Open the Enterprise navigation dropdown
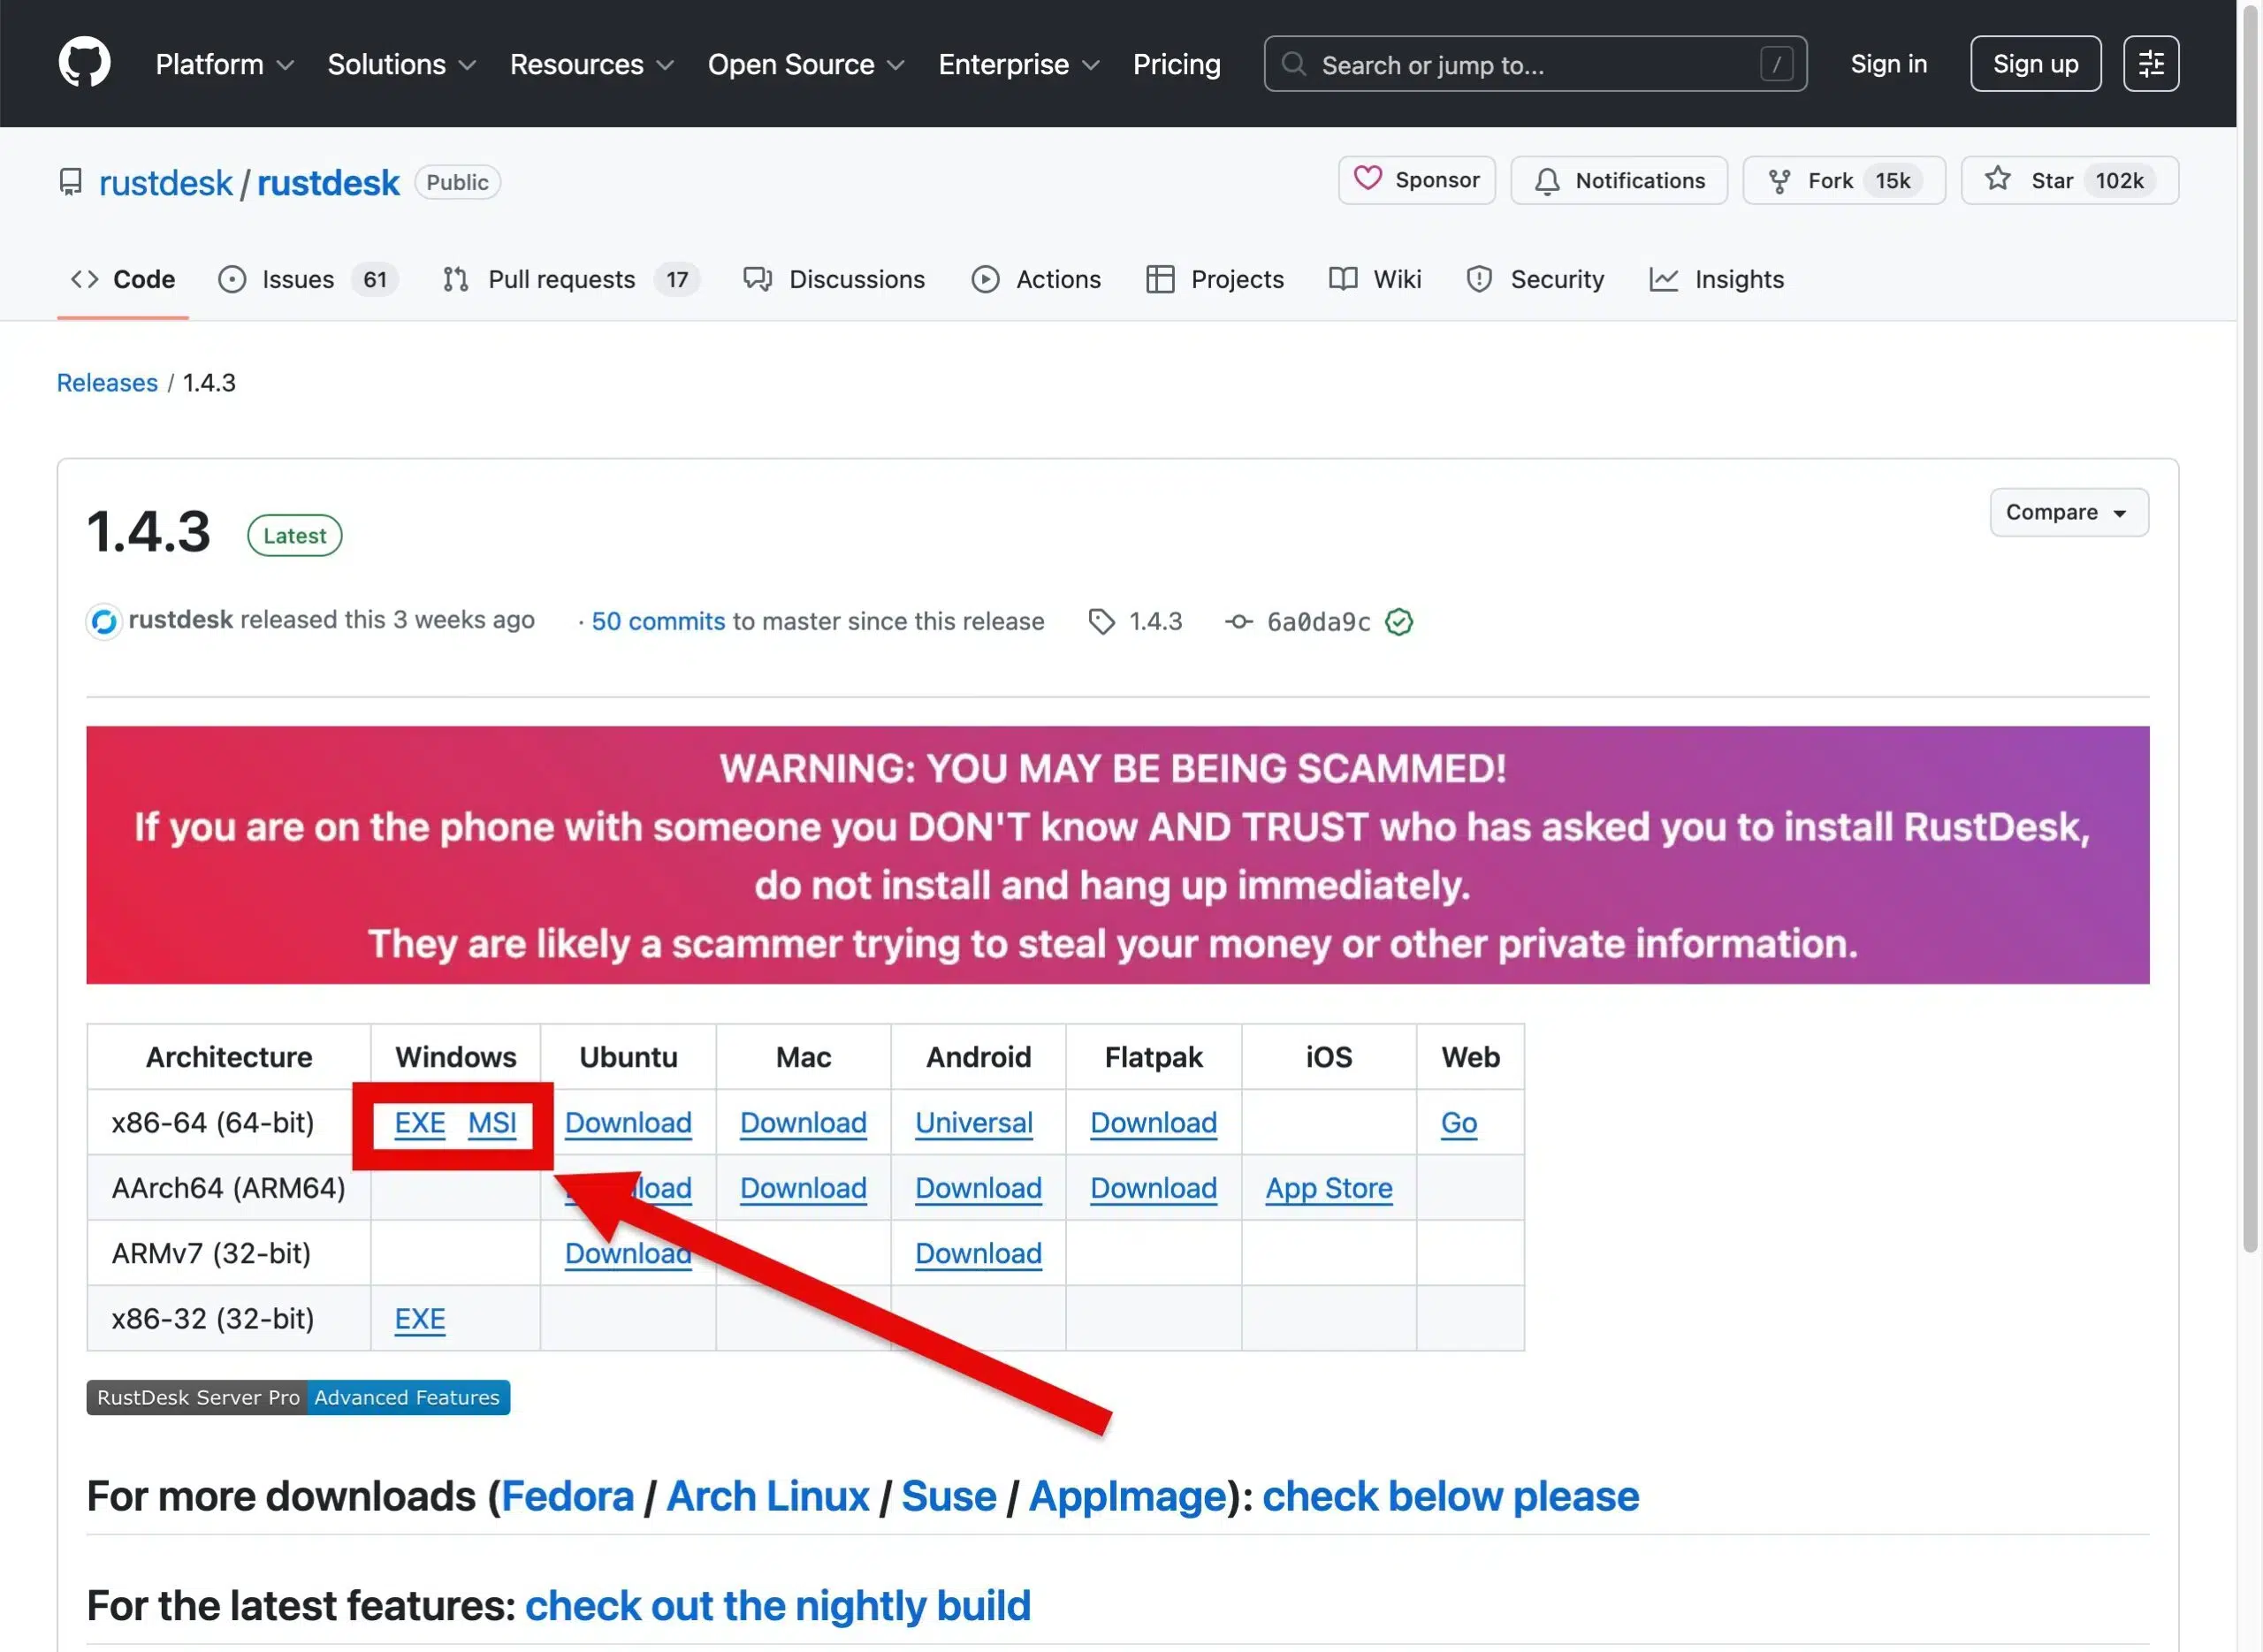This screenshot has width=2263, height=1652. pyautogui.click(x=1018, y=64)
